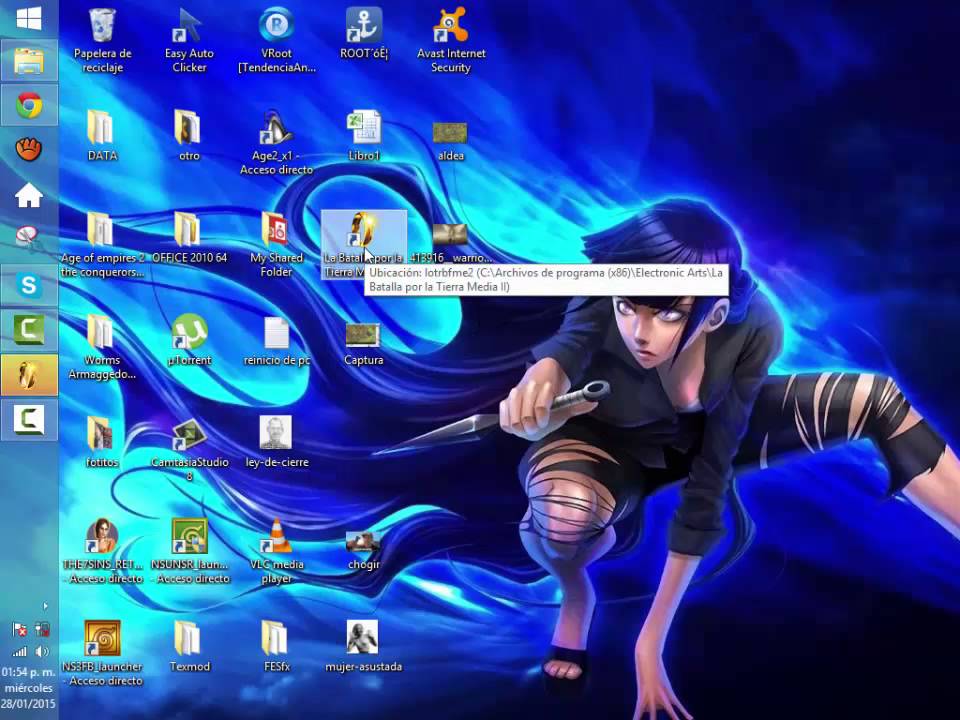This screenshot has height=720, width=960.
Task: Select the fotitos folder
Action: click(102, 442)
